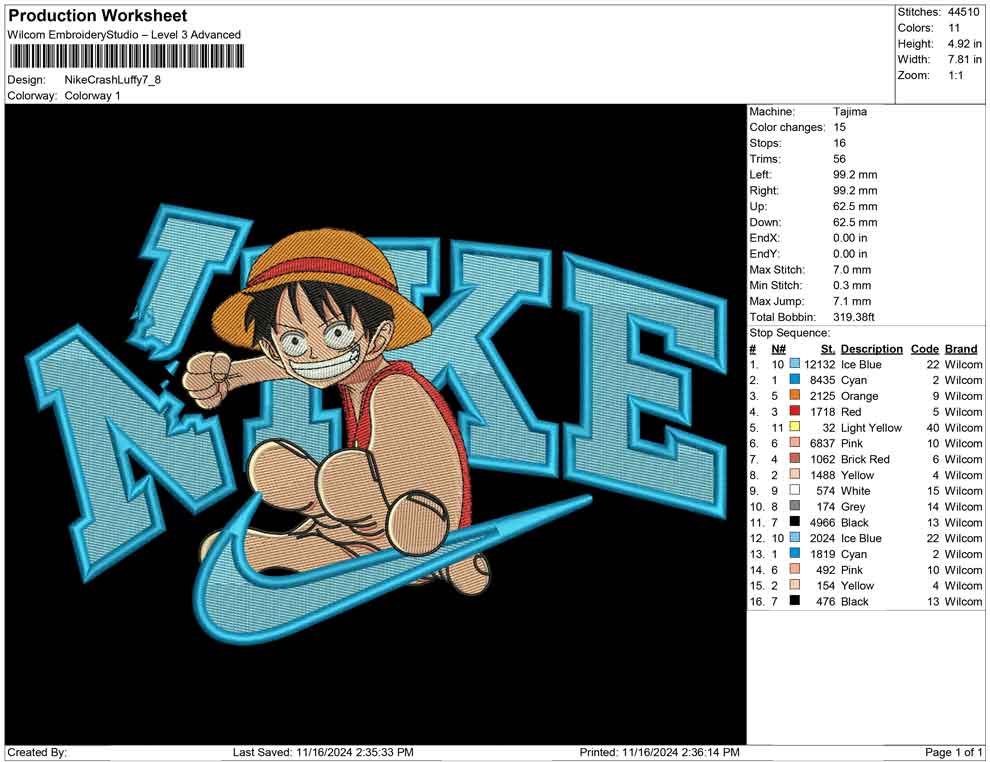Select the stitch count "4966" in row 11
The image size is (990, 762).
click(822, 522)
